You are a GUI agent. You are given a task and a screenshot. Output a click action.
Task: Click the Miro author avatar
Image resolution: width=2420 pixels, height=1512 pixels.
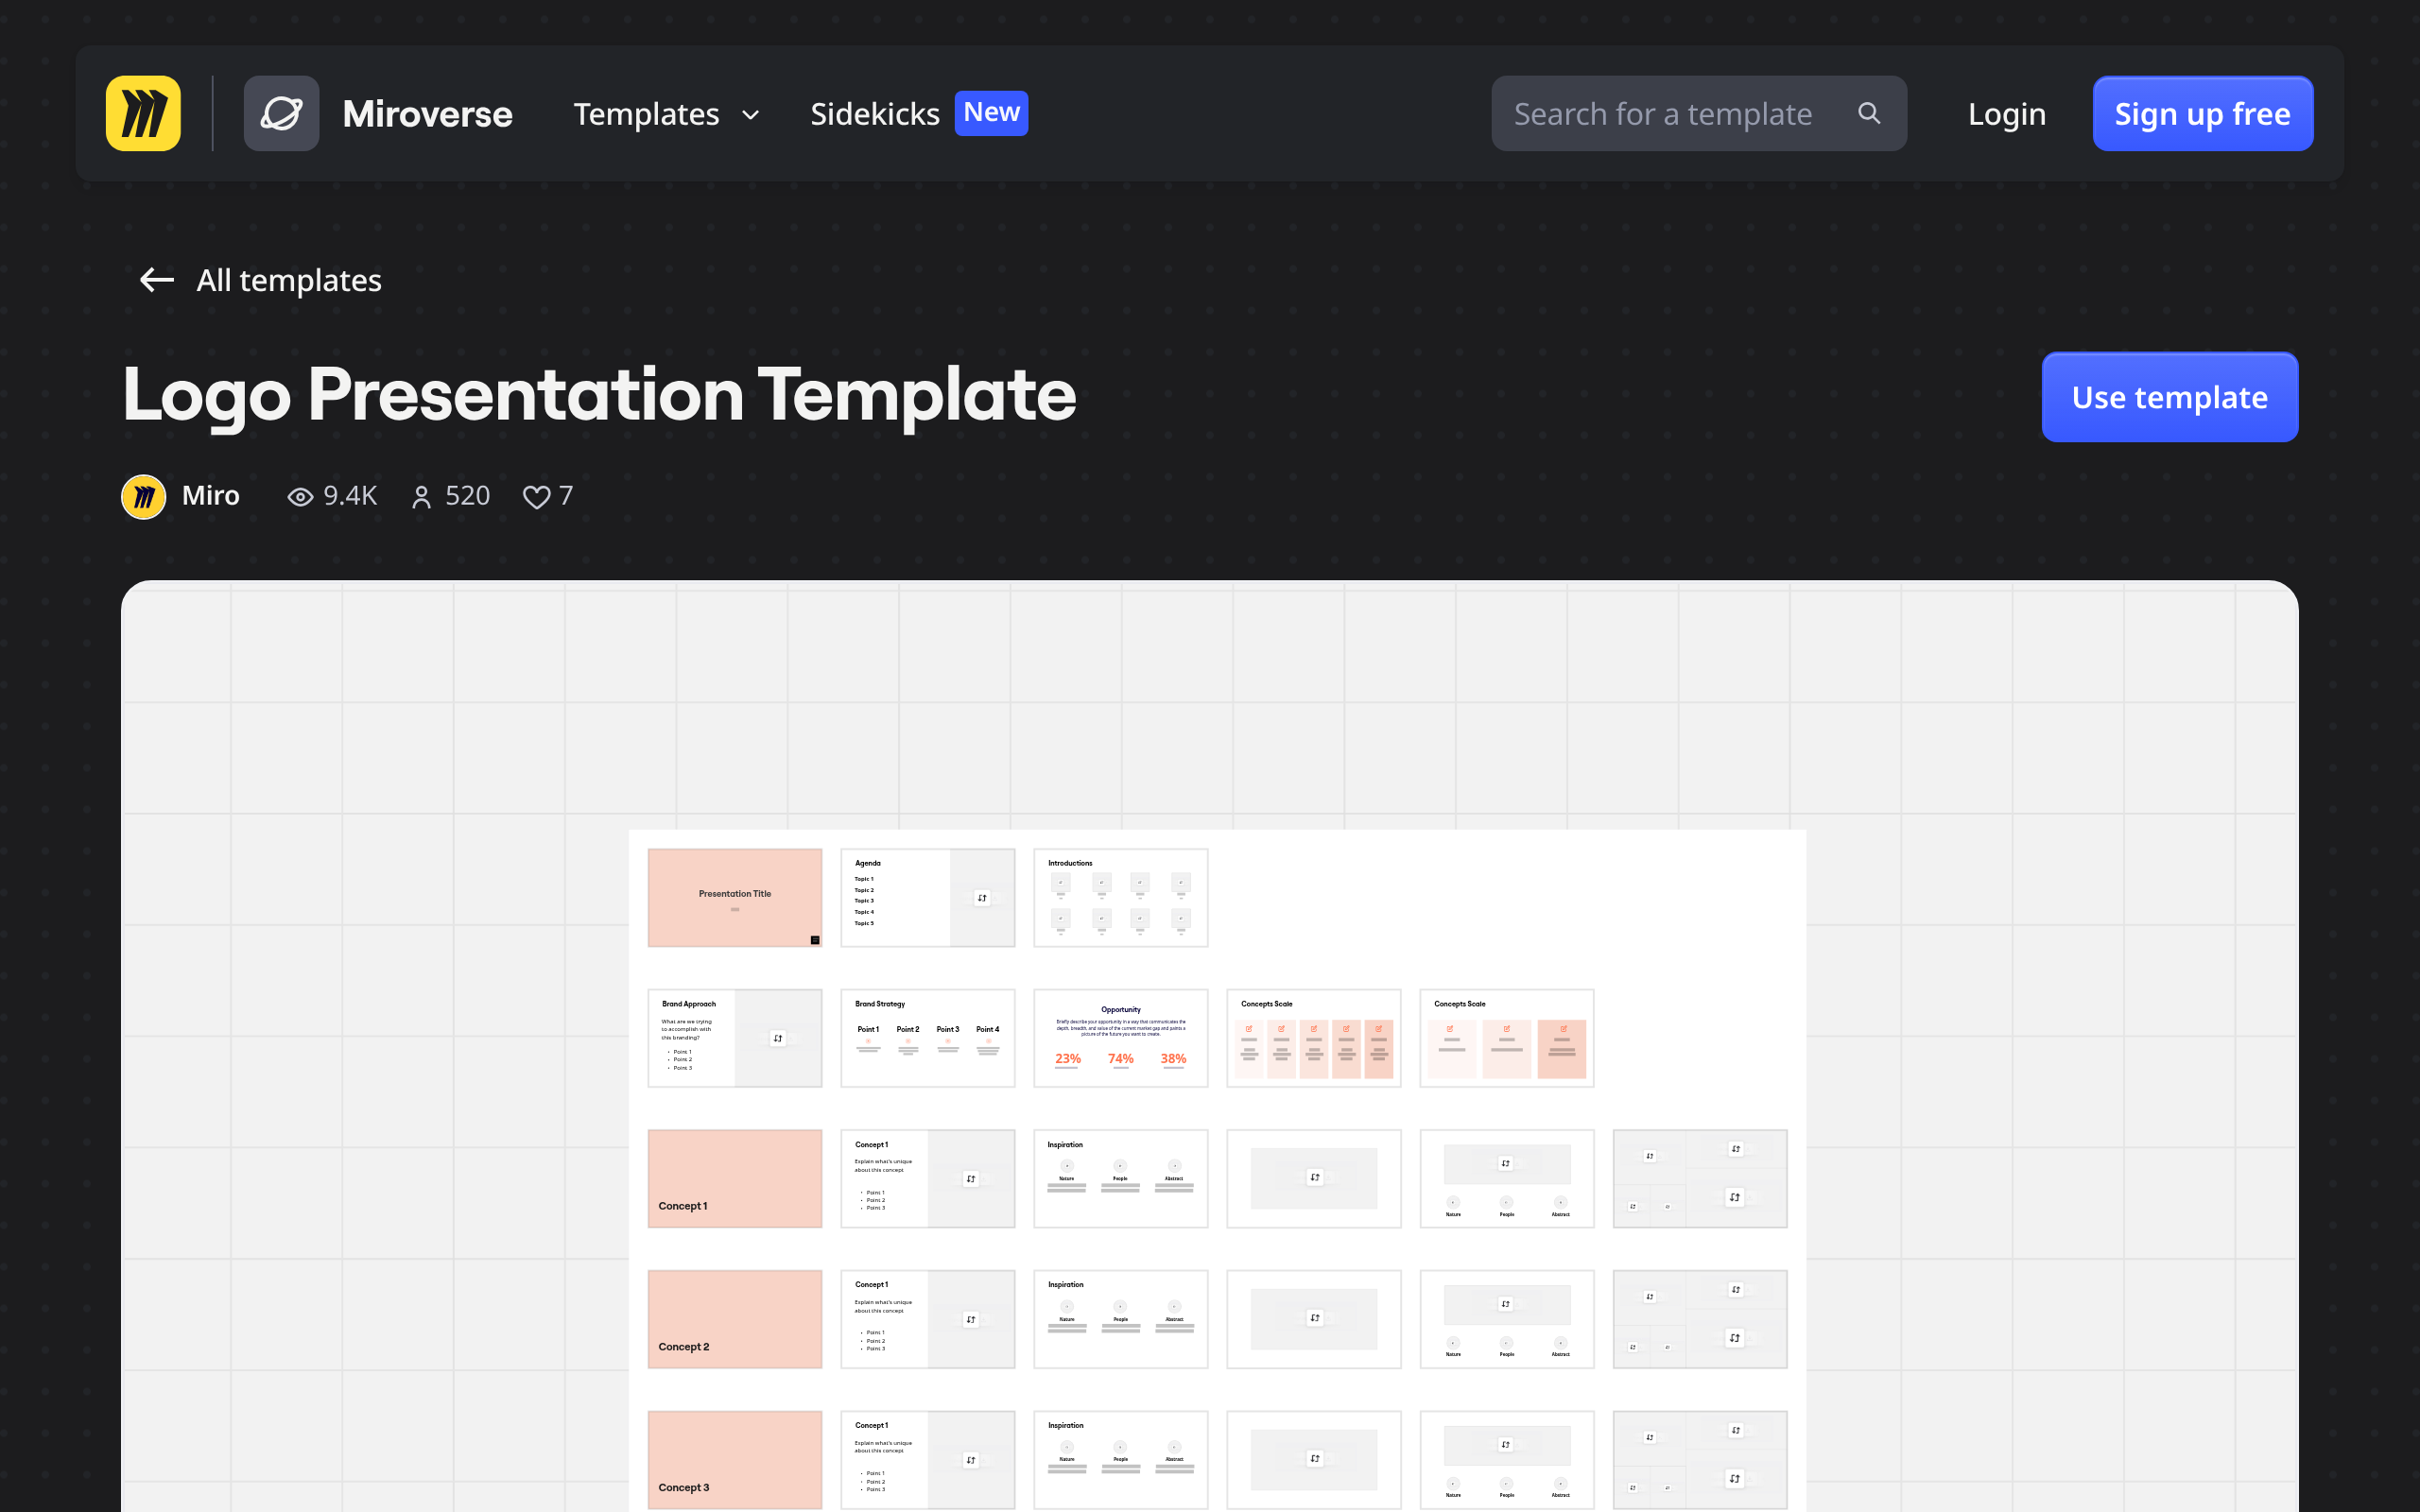[x=143, y=496]
